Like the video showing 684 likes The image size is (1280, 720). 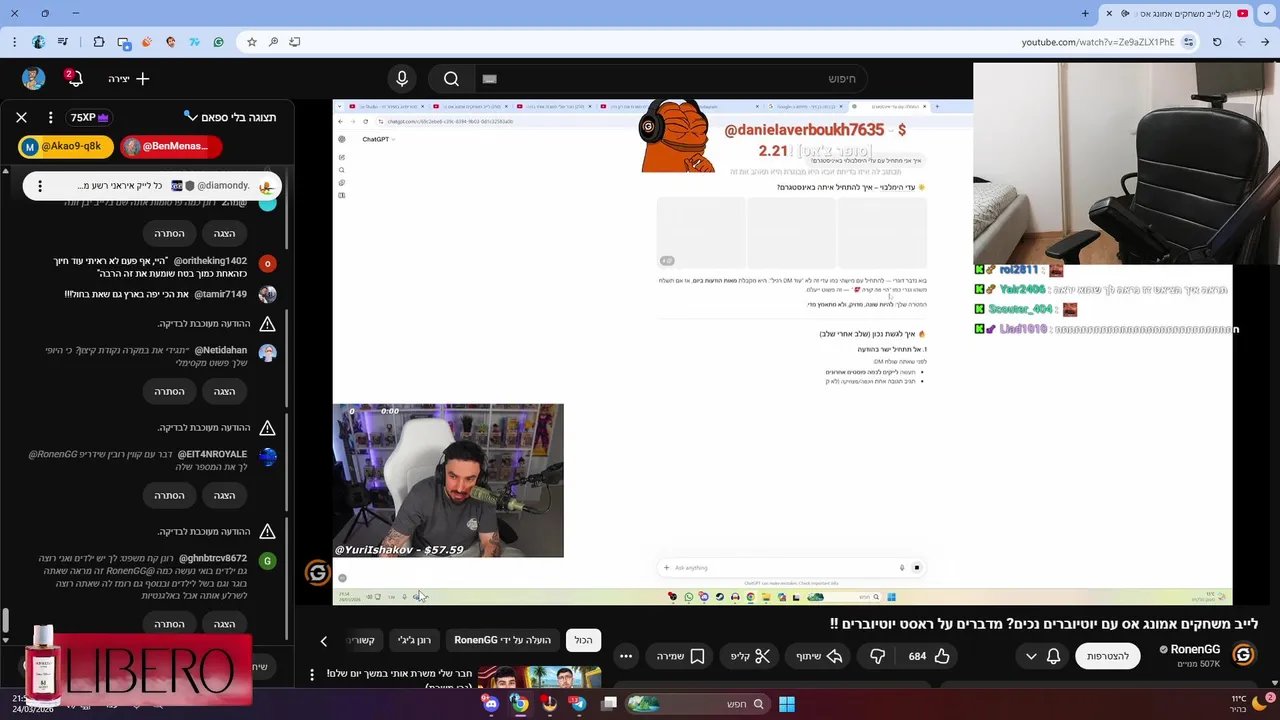click(x=929, y=656)
